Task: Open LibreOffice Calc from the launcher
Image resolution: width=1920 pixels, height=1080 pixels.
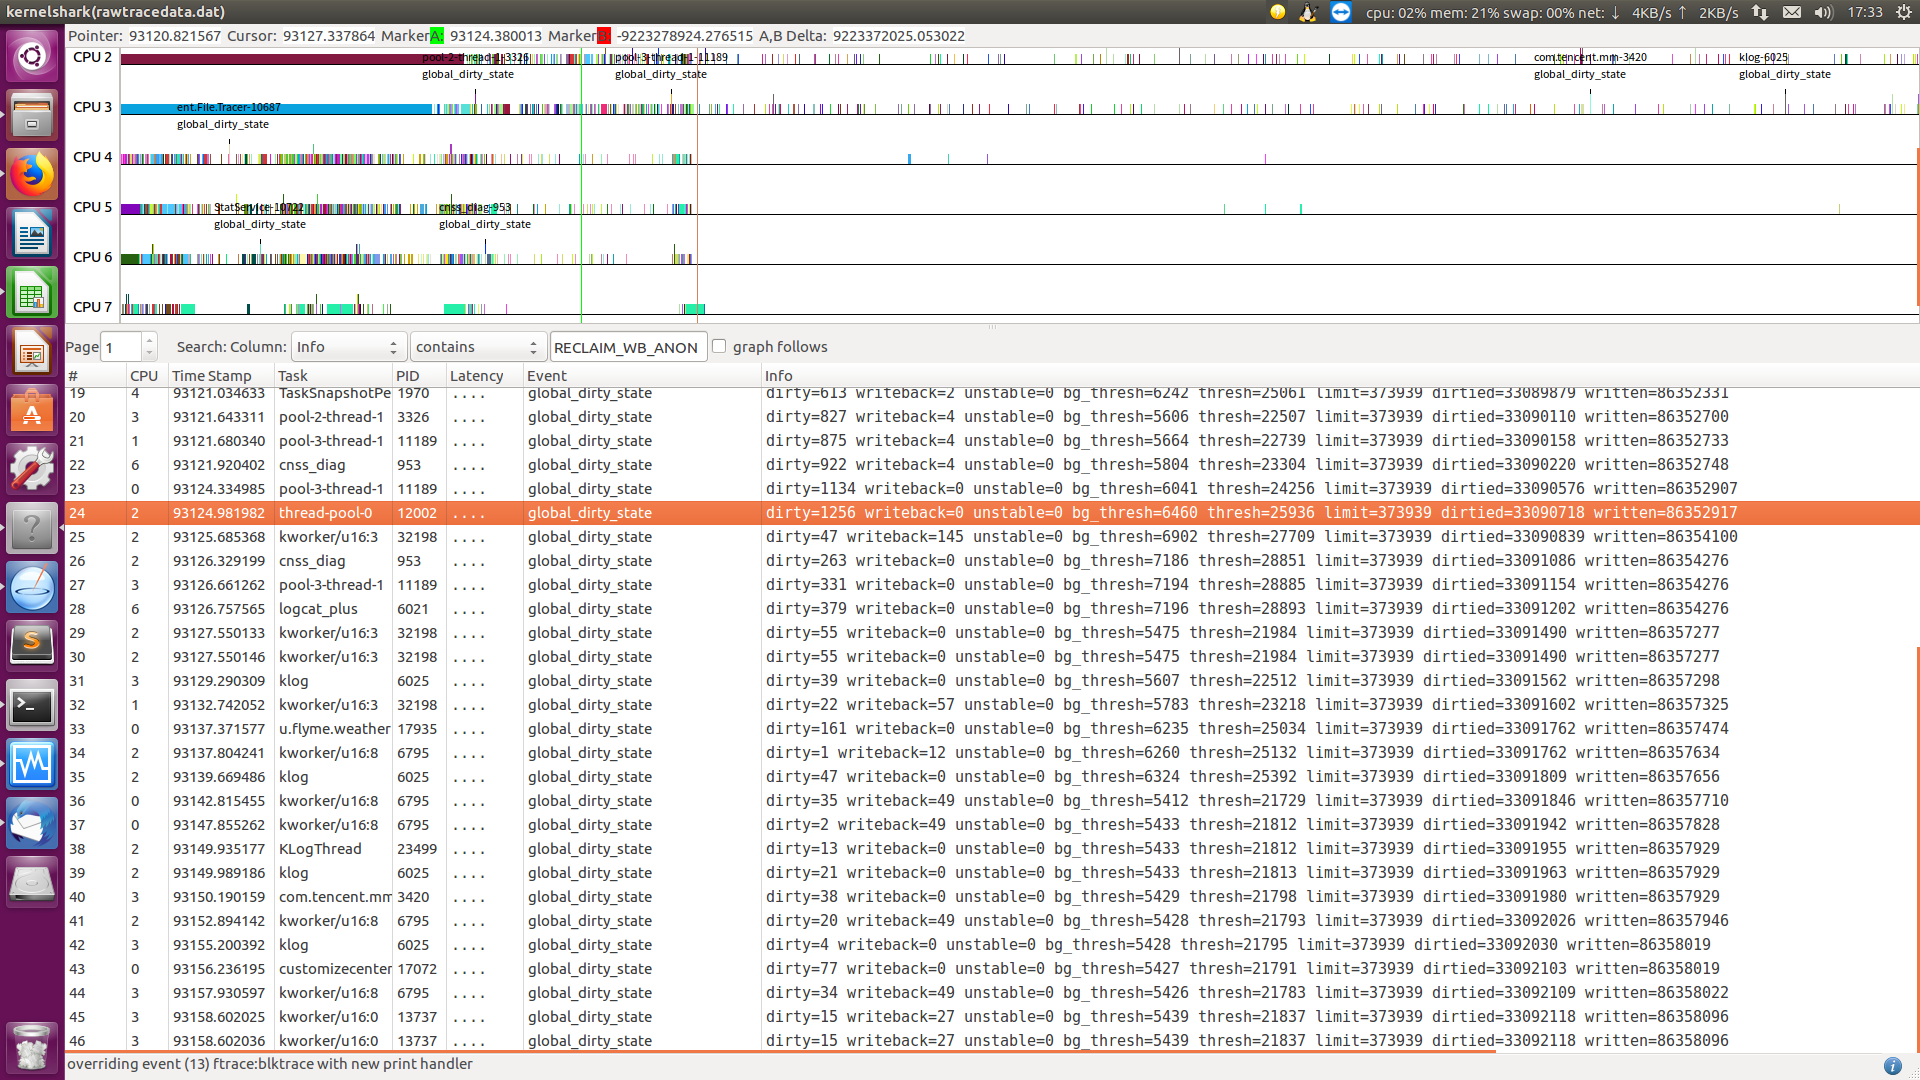Action: [32, 295]
